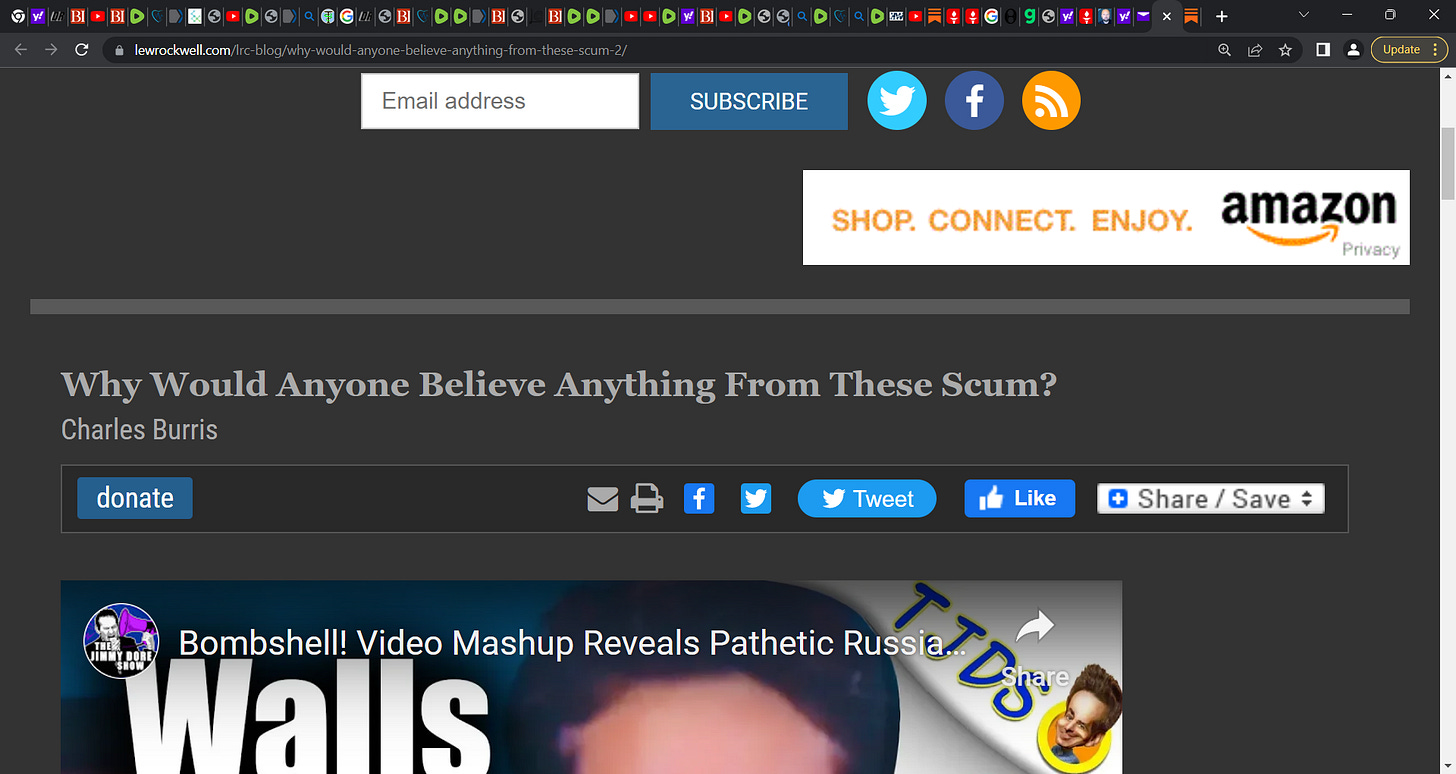The image size is (1456, 774).
Task: Open the Amazon Shop Connect Enjoy ad
Action: 1106,217
